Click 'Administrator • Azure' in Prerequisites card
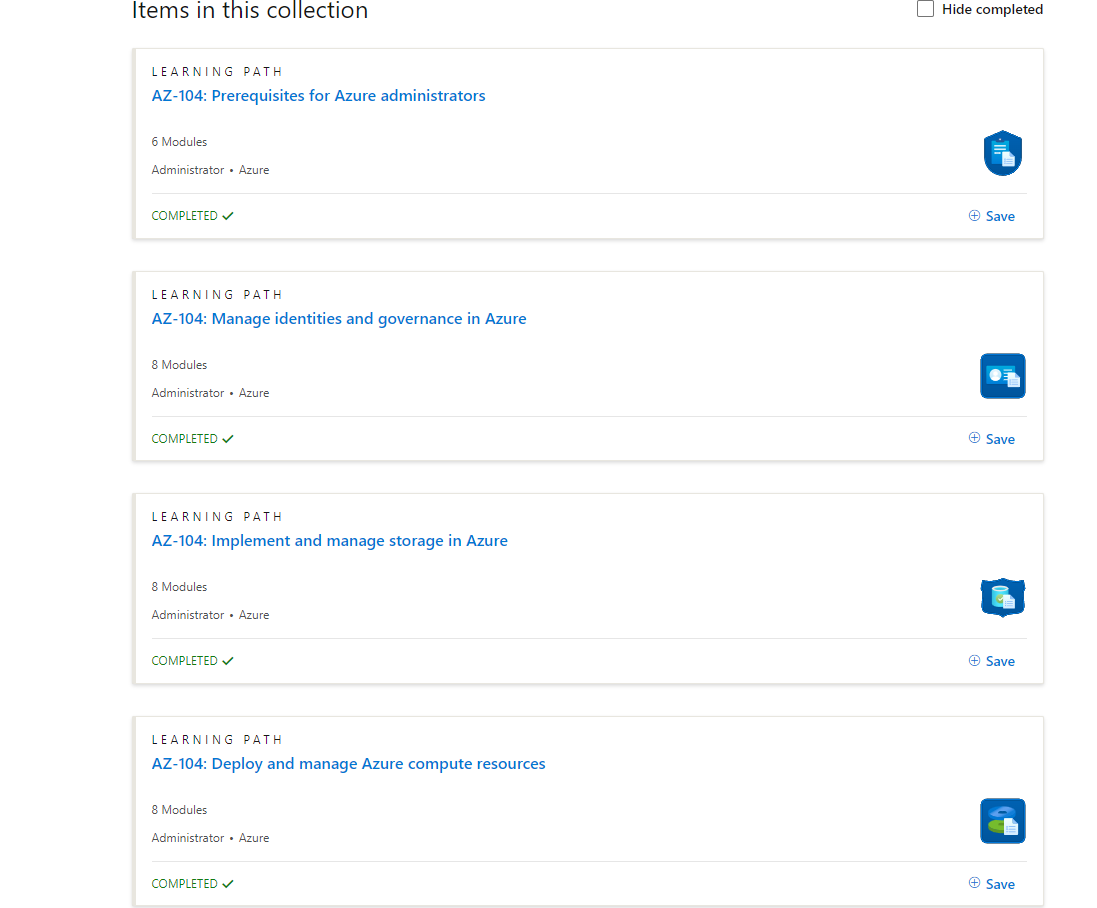Viewport: 1097px width, 908px height. (210, 170)
